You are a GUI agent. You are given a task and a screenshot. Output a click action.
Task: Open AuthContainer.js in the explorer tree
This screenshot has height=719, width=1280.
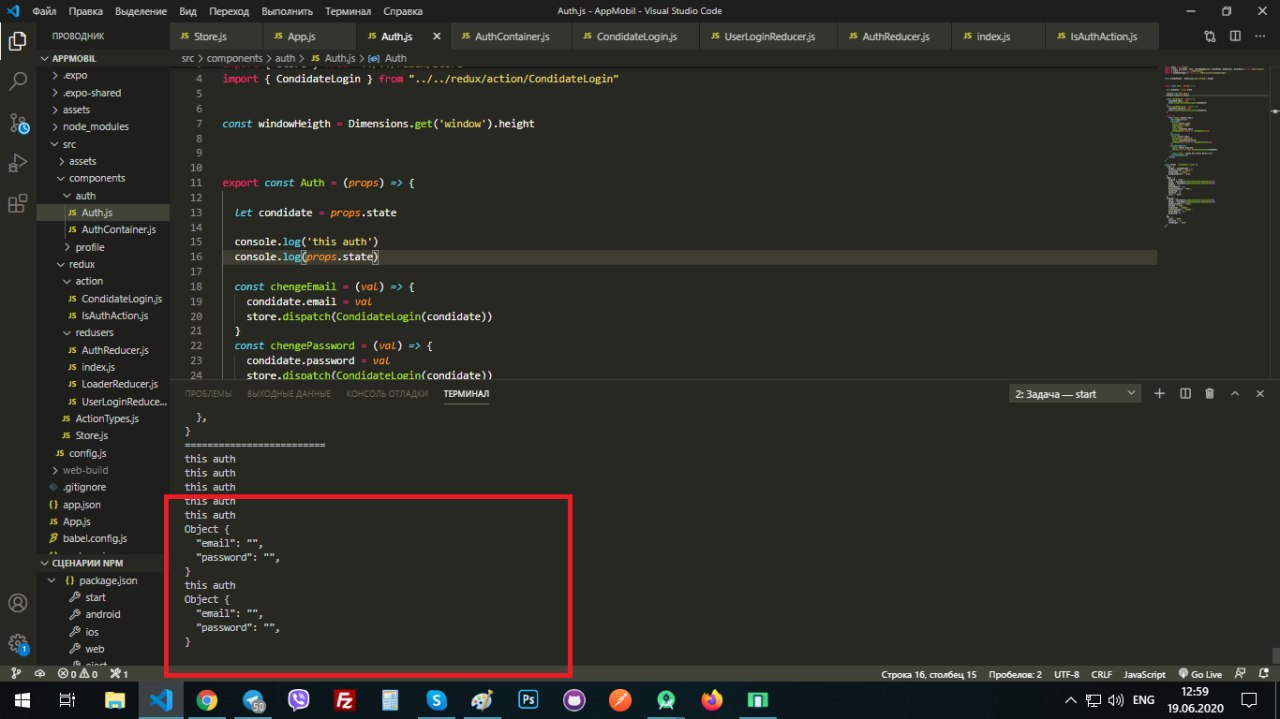tap(103, 229)
